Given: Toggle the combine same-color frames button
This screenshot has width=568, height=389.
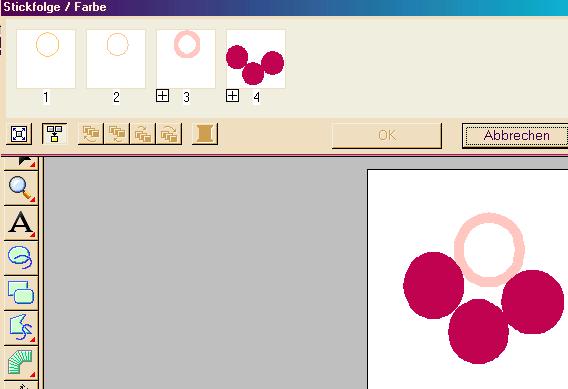Looking at the screenshot, I should click(x=54, y=134).
